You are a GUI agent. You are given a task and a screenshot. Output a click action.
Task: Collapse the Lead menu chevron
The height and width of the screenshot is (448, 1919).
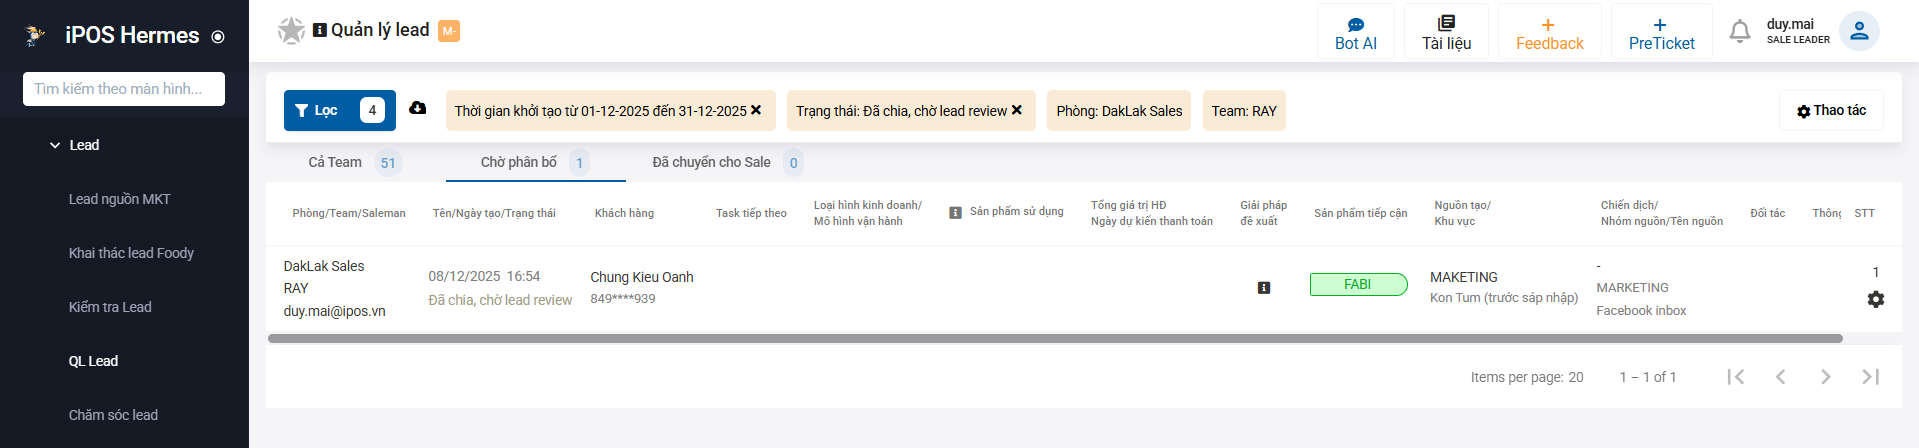click(55, 145)
